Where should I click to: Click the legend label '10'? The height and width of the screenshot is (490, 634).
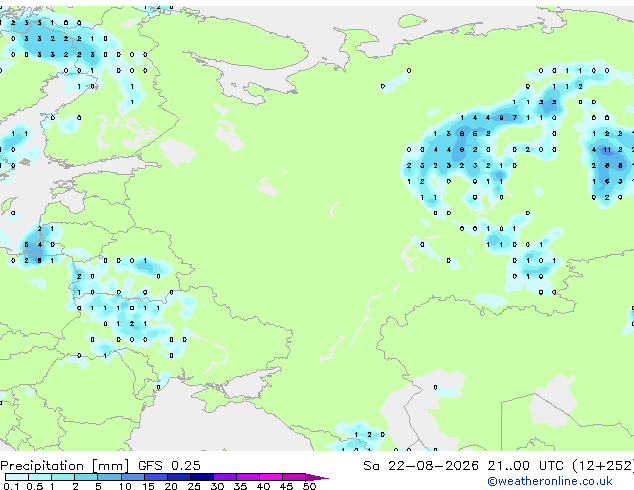tap(125, 486)
